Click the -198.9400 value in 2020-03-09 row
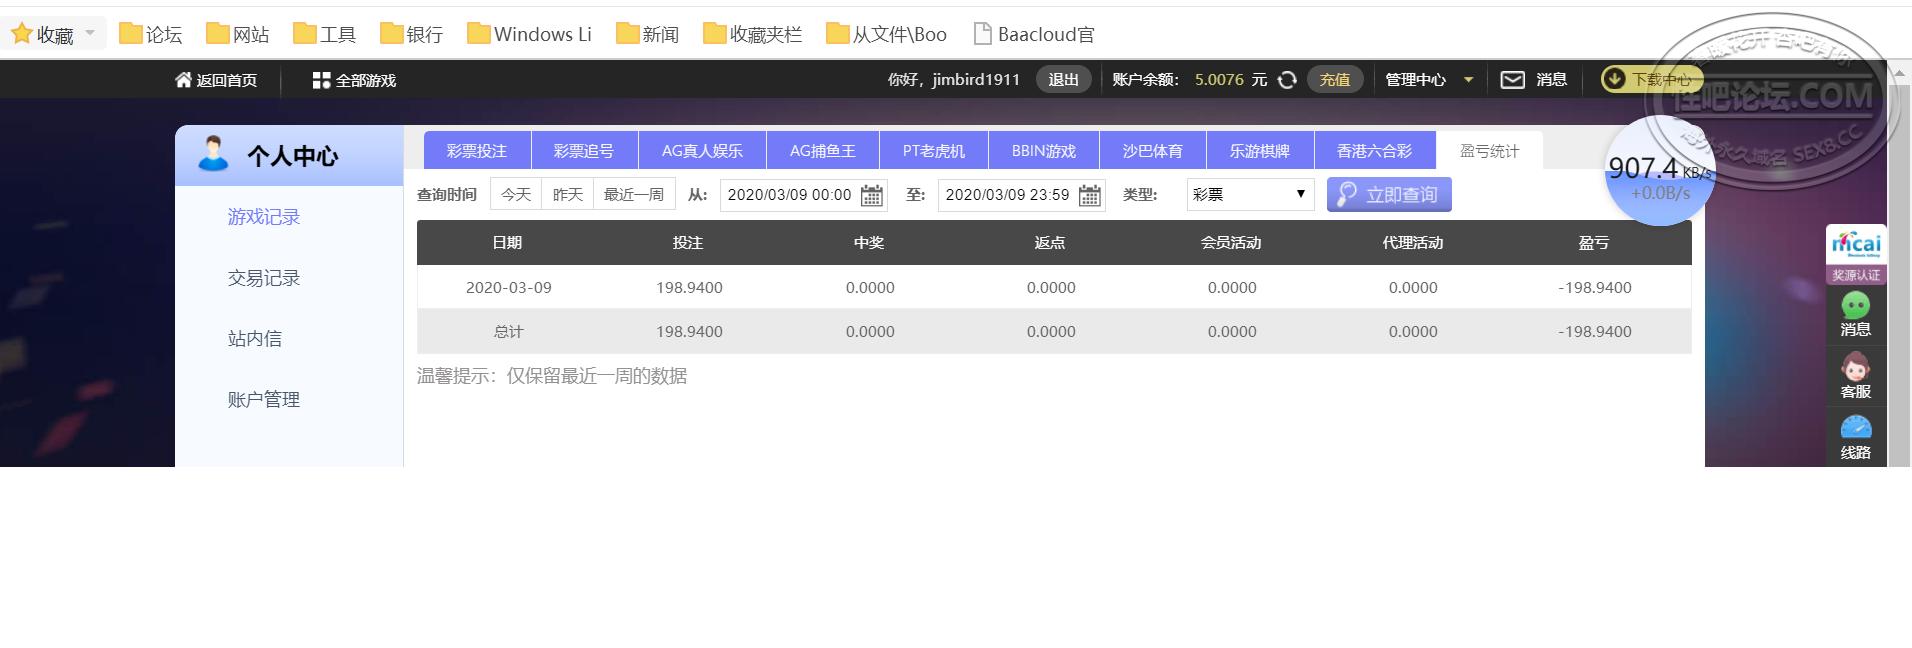 1595,288
